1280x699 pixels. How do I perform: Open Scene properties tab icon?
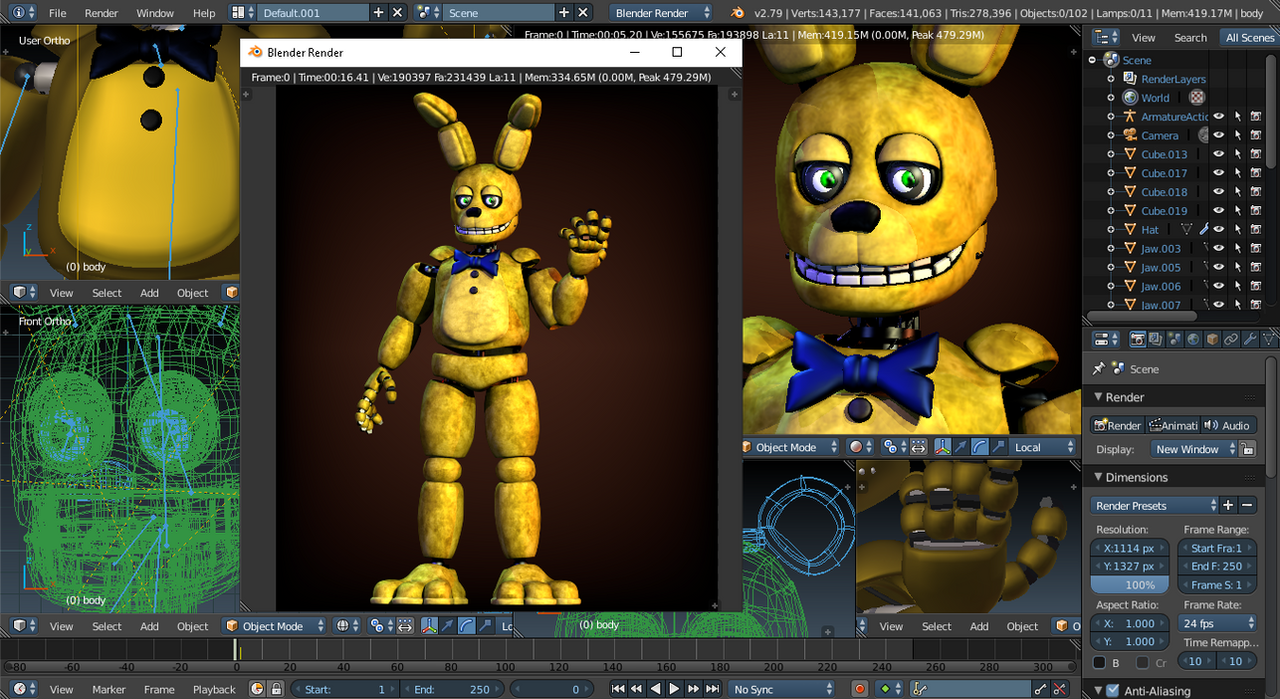tap(1175, 340)
